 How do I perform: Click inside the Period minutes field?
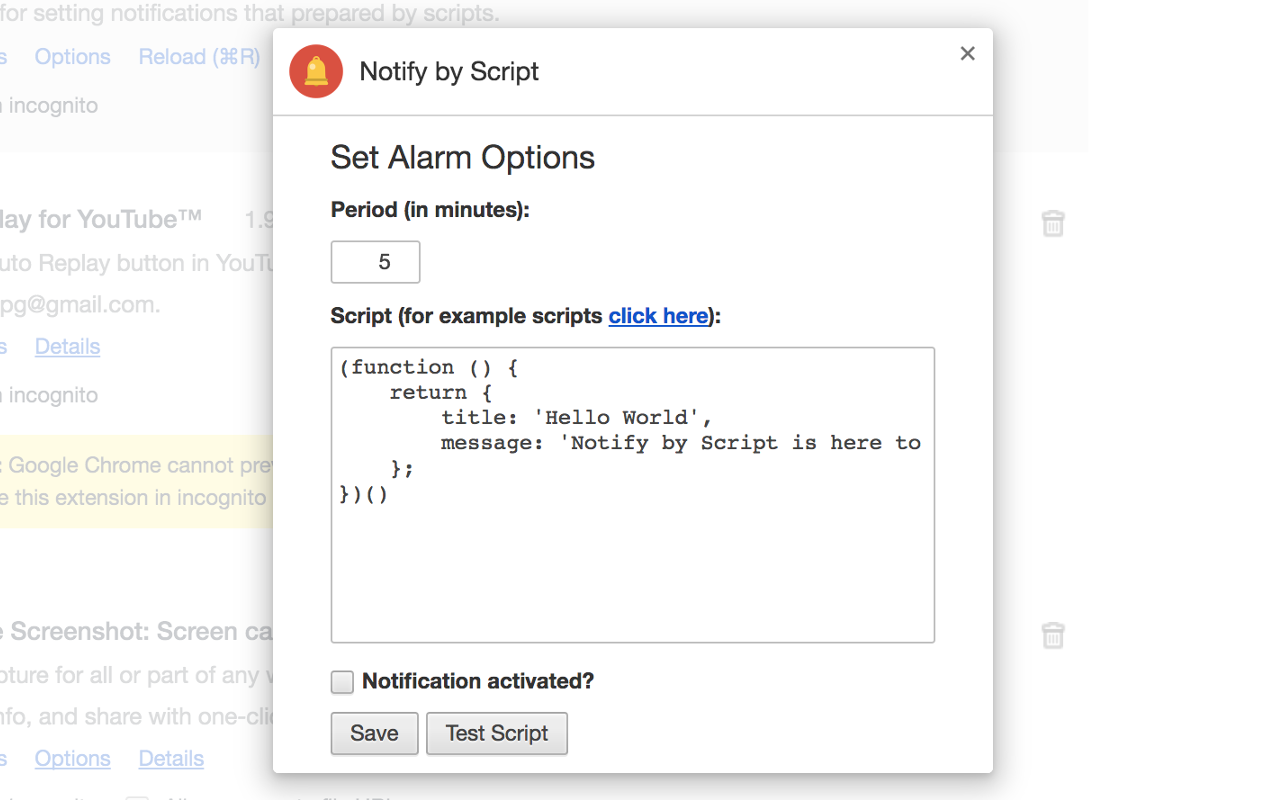click(x=375, y=261)
